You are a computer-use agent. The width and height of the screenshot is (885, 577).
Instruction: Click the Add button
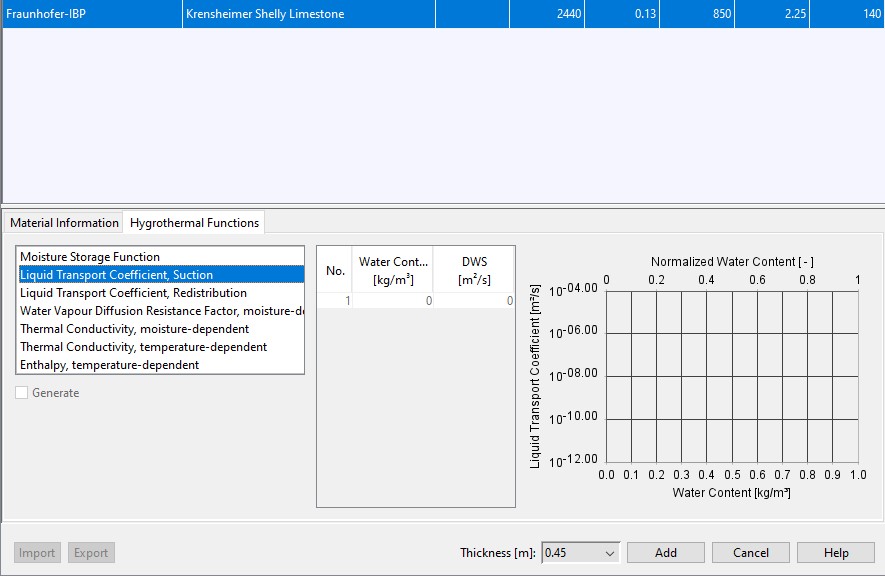665,553
